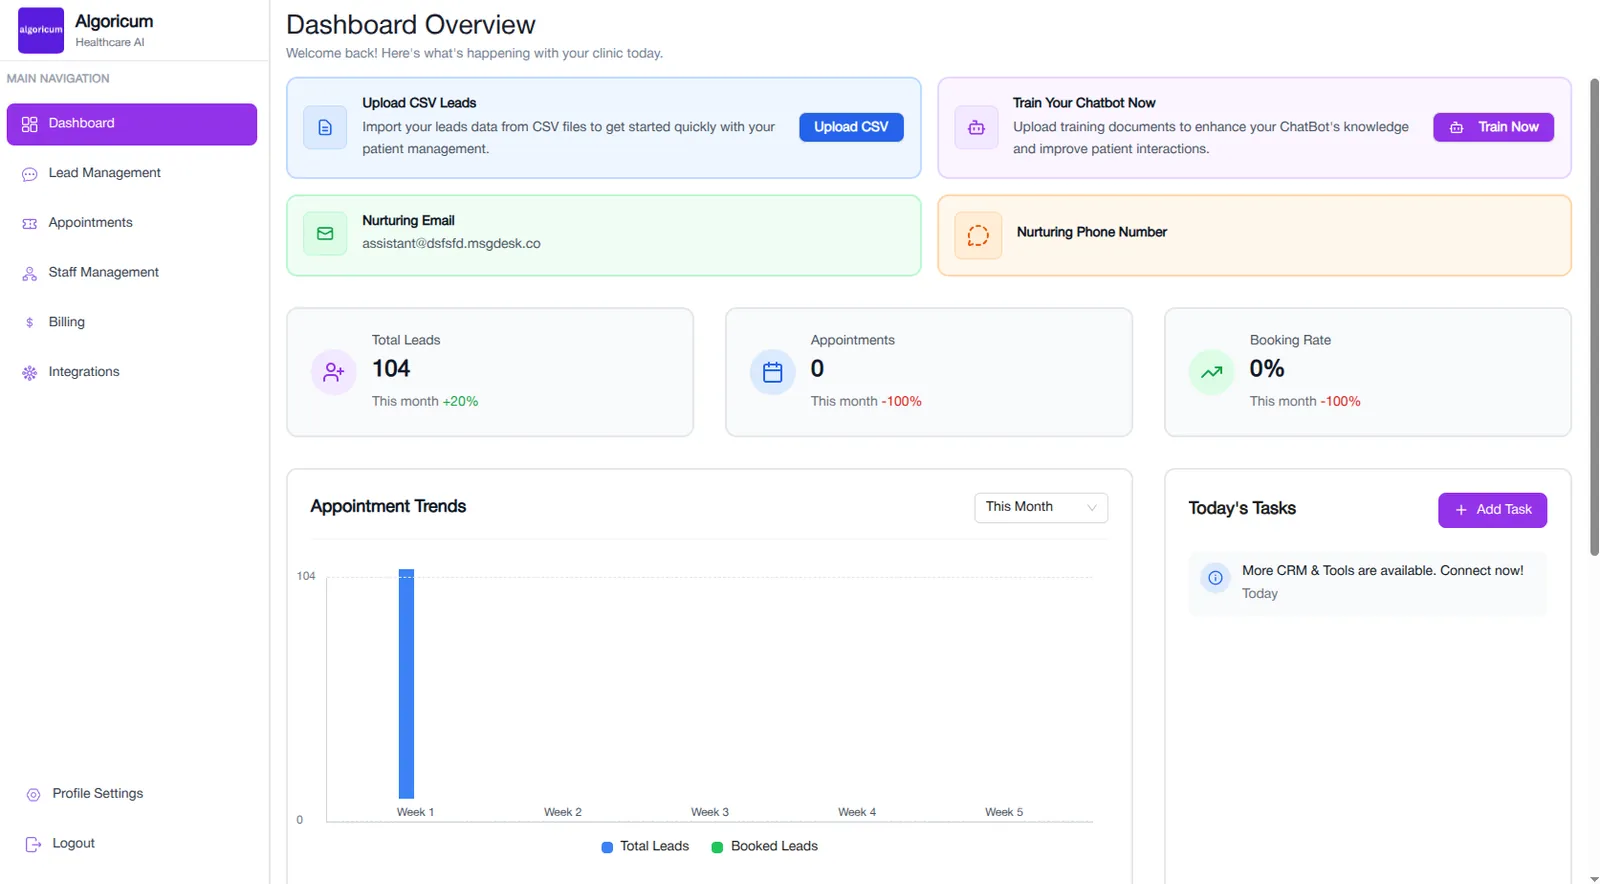Screen dimensions: 1600x884
Task: Click the Week 1 blue bar in chart
Action: pyautogui.click(x=406, y=684)
